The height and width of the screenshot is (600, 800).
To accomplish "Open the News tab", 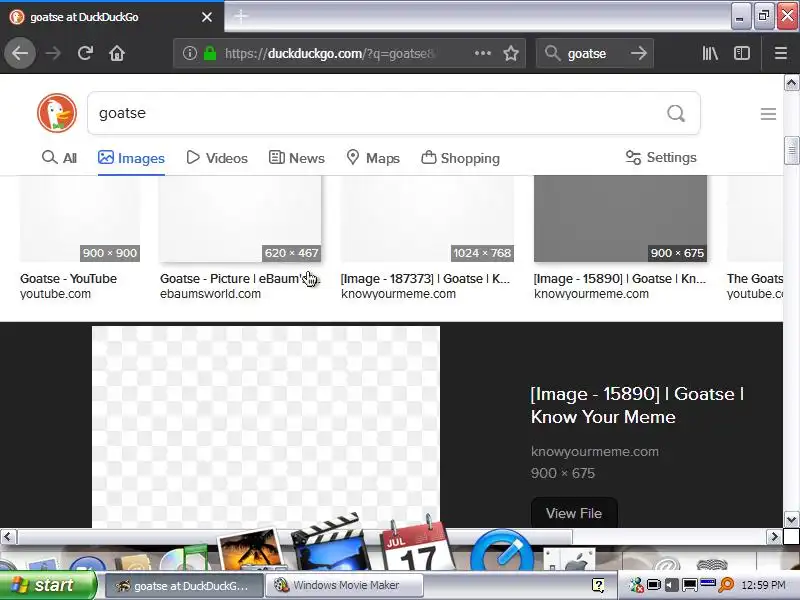I will (296, 158).
